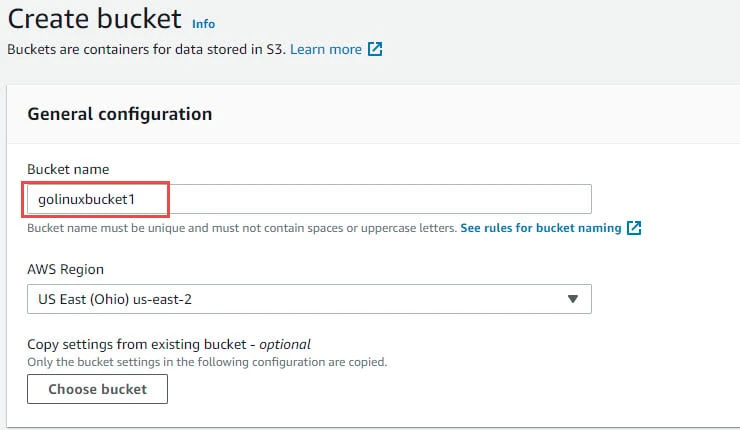Click the Create bucket page title
This screenshot has width=740, height=430.
pyautogui.click(x=94, y=18)
